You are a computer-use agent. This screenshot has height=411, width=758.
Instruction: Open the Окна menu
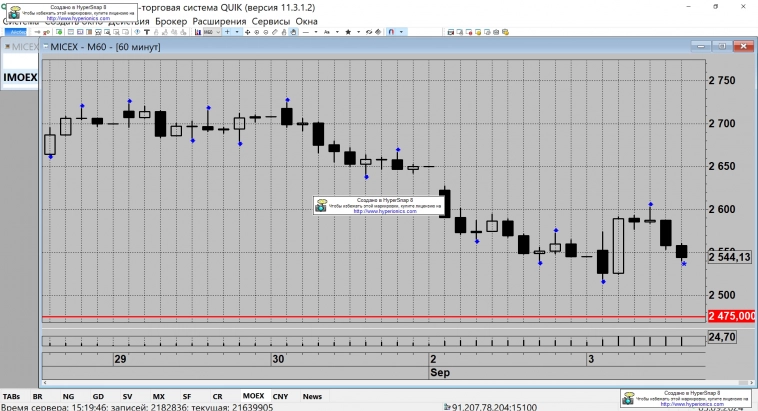click(x=306, y=21)
